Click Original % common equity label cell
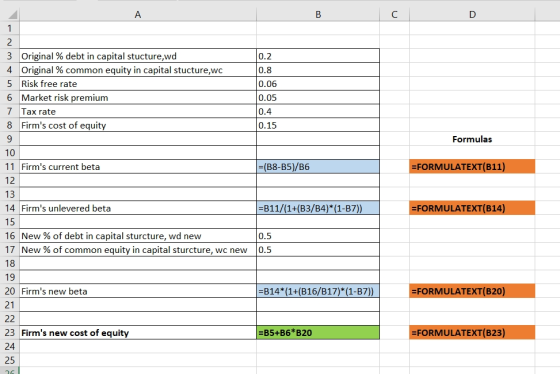Image resolution: width=560 pixels, height=374 pixels. 138,70
